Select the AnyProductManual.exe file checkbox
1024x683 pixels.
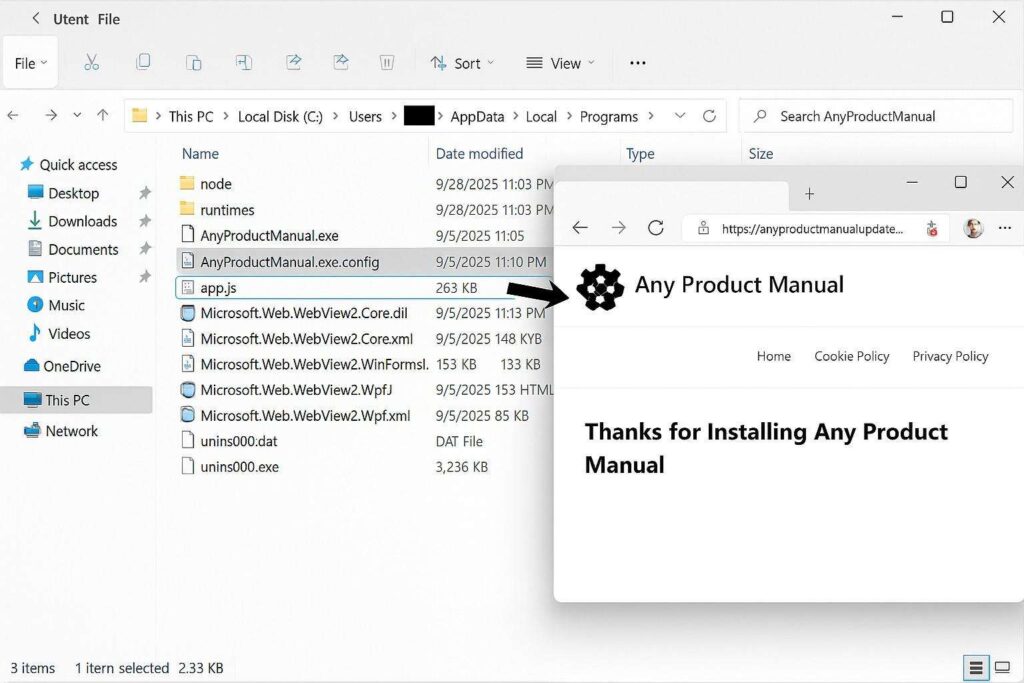coord(188,233)
